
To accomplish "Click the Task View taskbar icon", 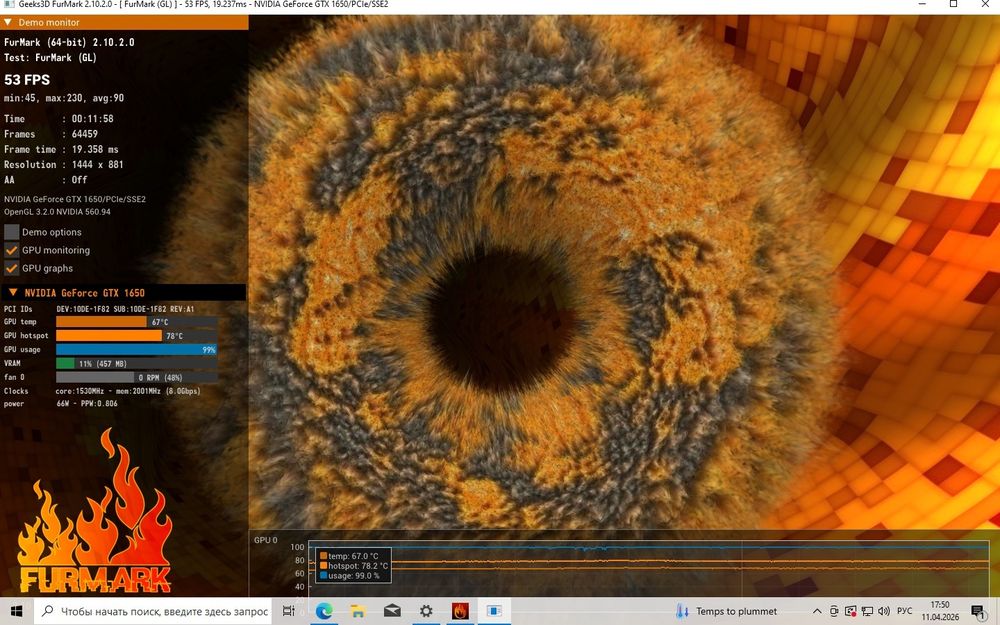I will tap(289, 611).
